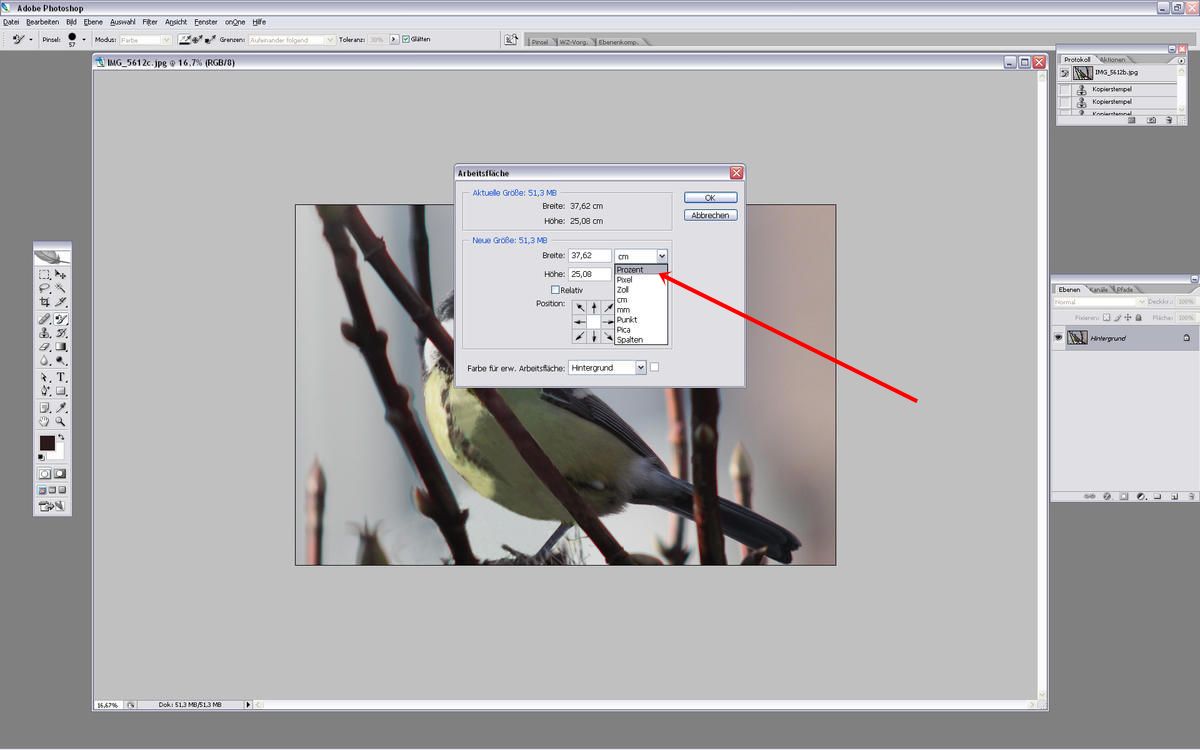This screenshot has height=750, width=1200.
Task: Select the Dodge tool
Action: point(61,360)
